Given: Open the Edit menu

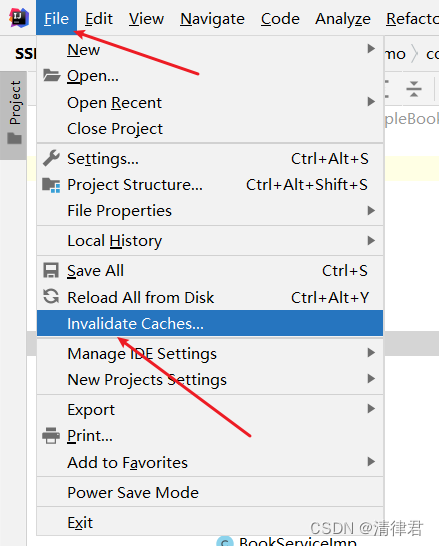Looking at the screenshot, I should click(x=99, y=18).
